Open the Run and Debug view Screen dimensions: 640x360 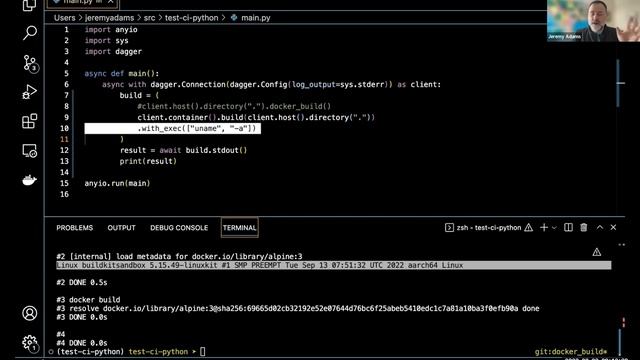[29, 91]
